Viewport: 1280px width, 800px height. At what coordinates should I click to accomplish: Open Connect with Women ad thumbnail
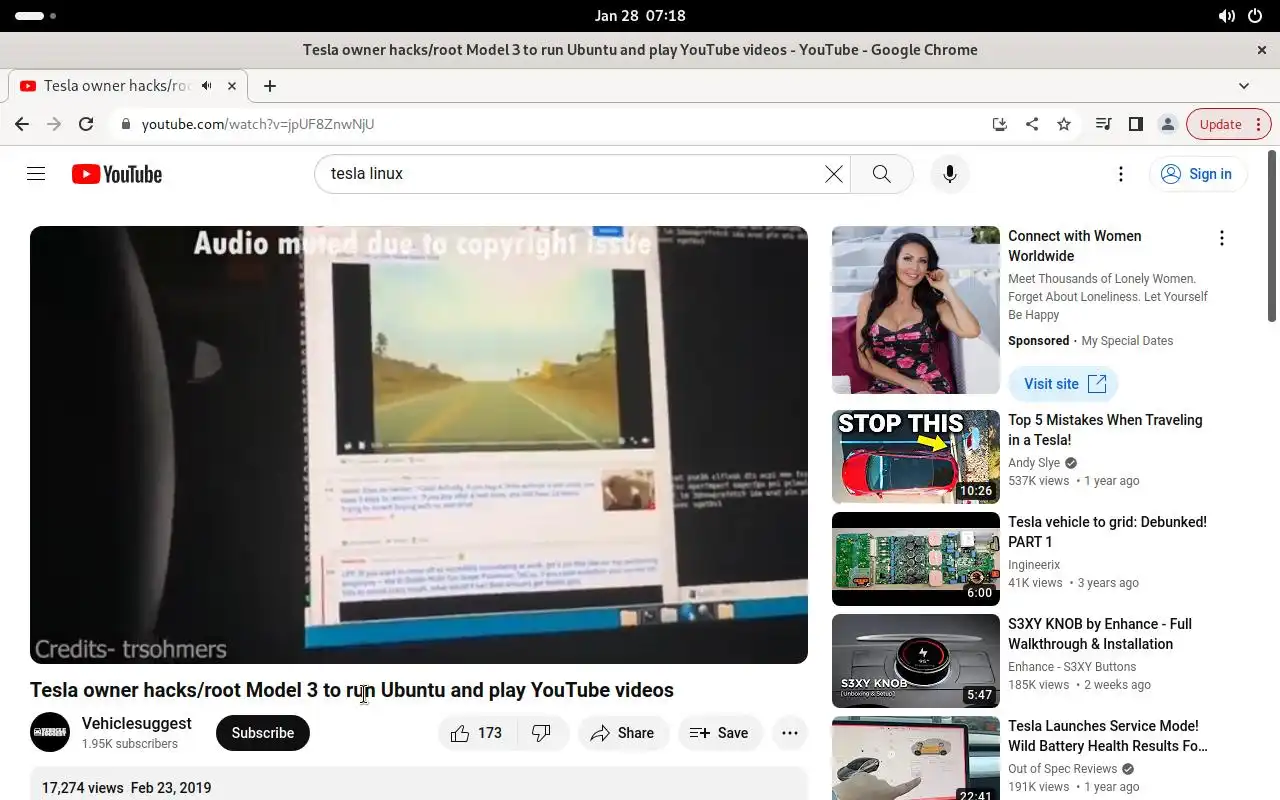pyautogui.click(x=916, y=310)
